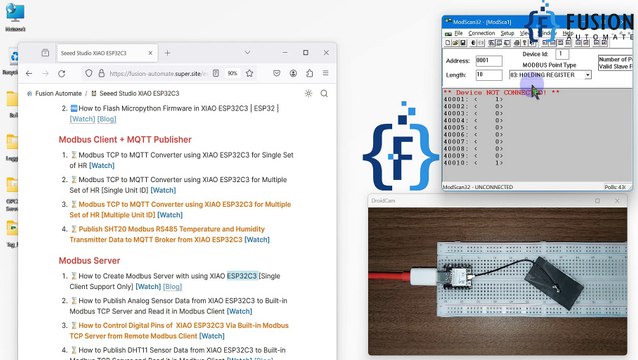Click New document icon in ModScan32 toolbar
Viewport: 638px width, 360px height.
[448, 43]
